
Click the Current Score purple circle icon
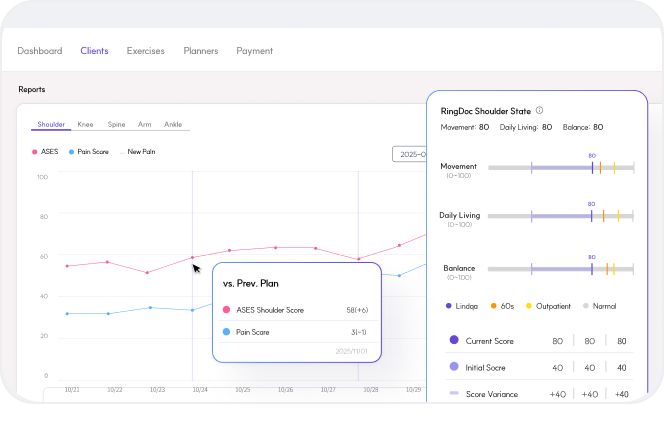pos(454,340)
